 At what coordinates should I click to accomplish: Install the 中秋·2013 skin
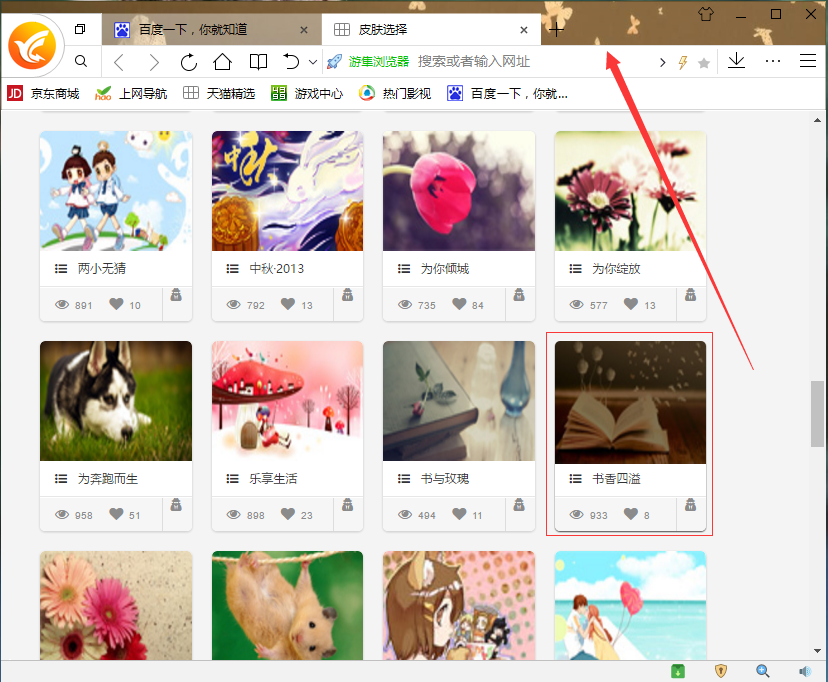tap(347, 295)
